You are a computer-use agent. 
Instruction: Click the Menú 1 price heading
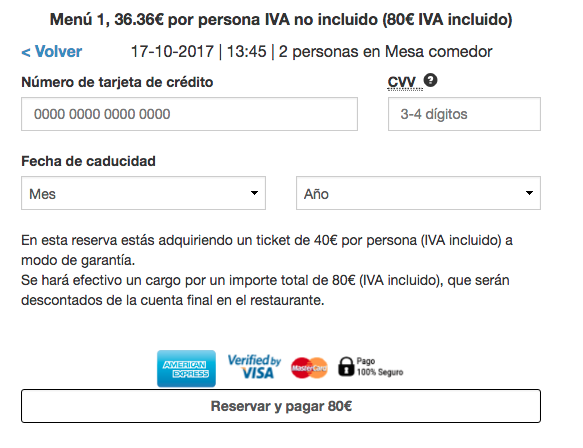281,19
